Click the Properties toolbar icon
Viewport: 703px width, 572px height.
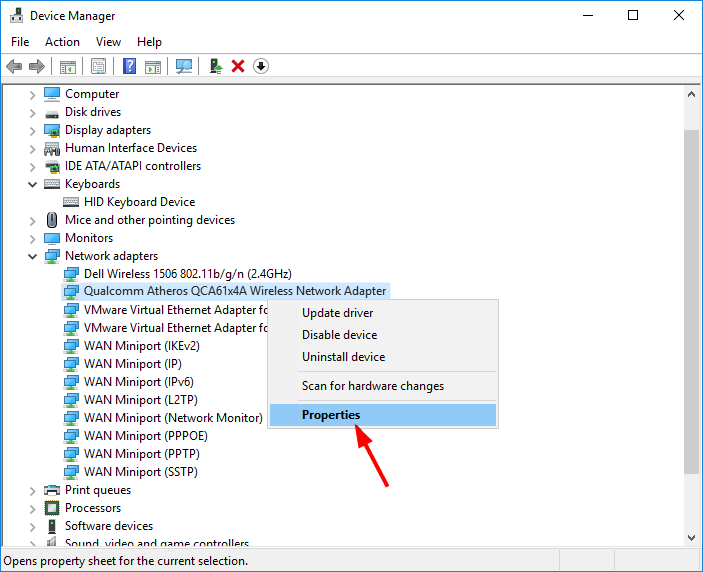pyautogui.click(x=98, y=66)
